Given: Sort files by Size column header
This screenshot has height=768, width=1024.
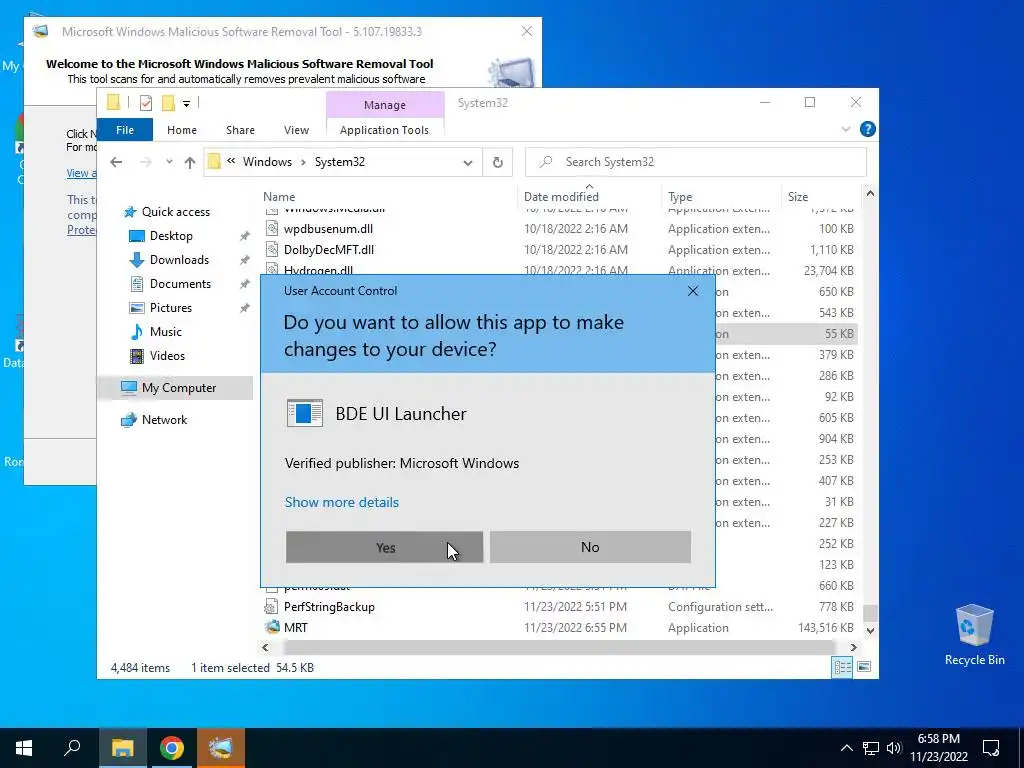Looking at the screenshot, I should coord(797,197).
